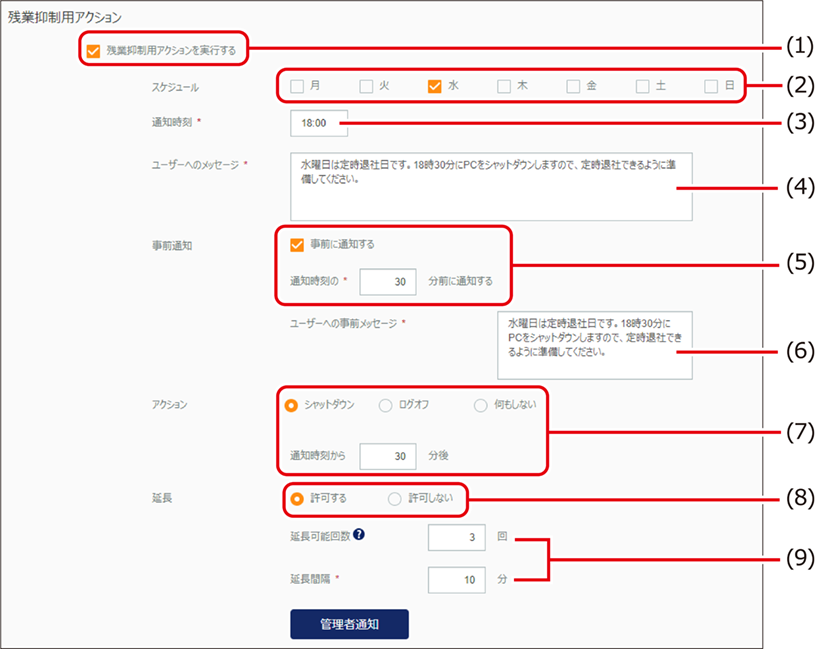
Task: Select 許可する for extension
Action: (x=297, y=499)
